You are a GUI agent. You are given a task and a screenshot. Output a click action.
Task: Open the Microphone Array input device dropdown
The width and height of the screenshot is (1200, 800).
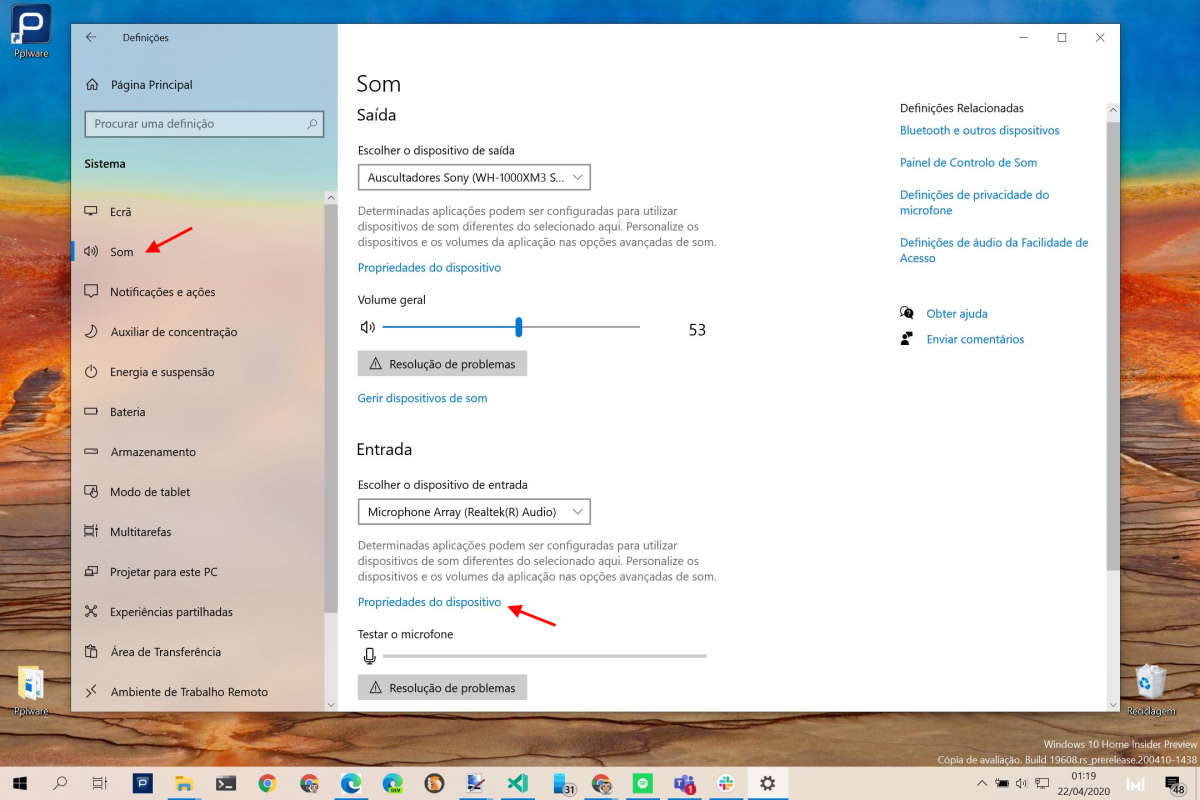click(x=474, y=511)
